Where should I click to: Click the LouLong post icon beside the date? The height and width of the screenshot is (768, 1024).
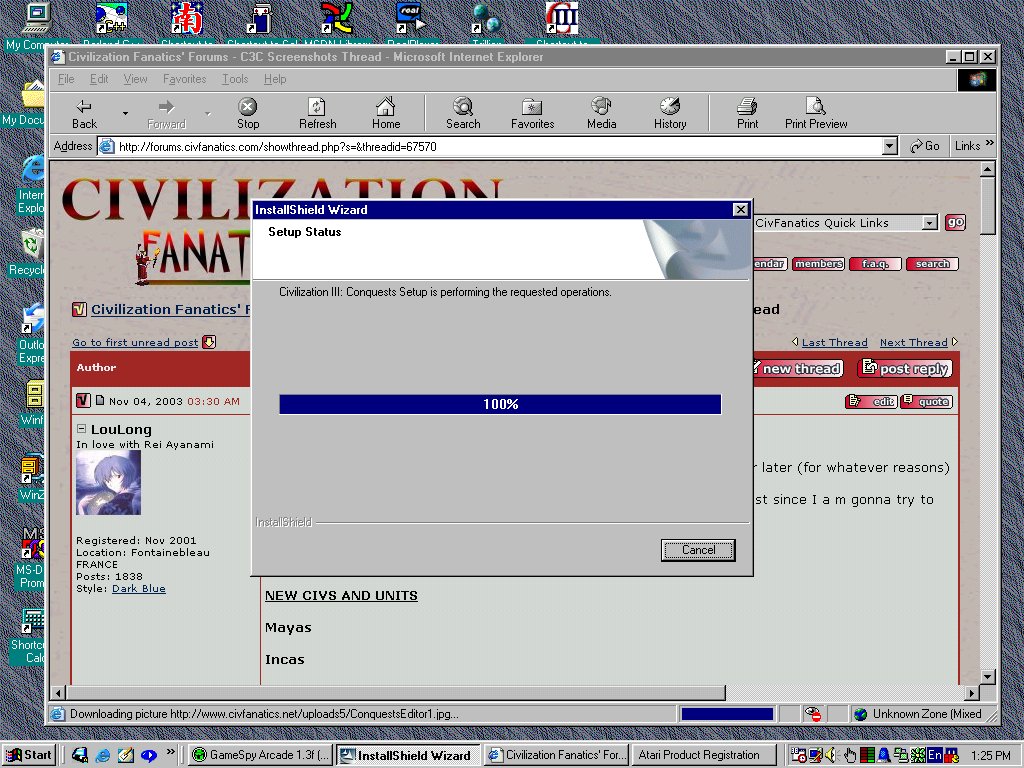83,400
